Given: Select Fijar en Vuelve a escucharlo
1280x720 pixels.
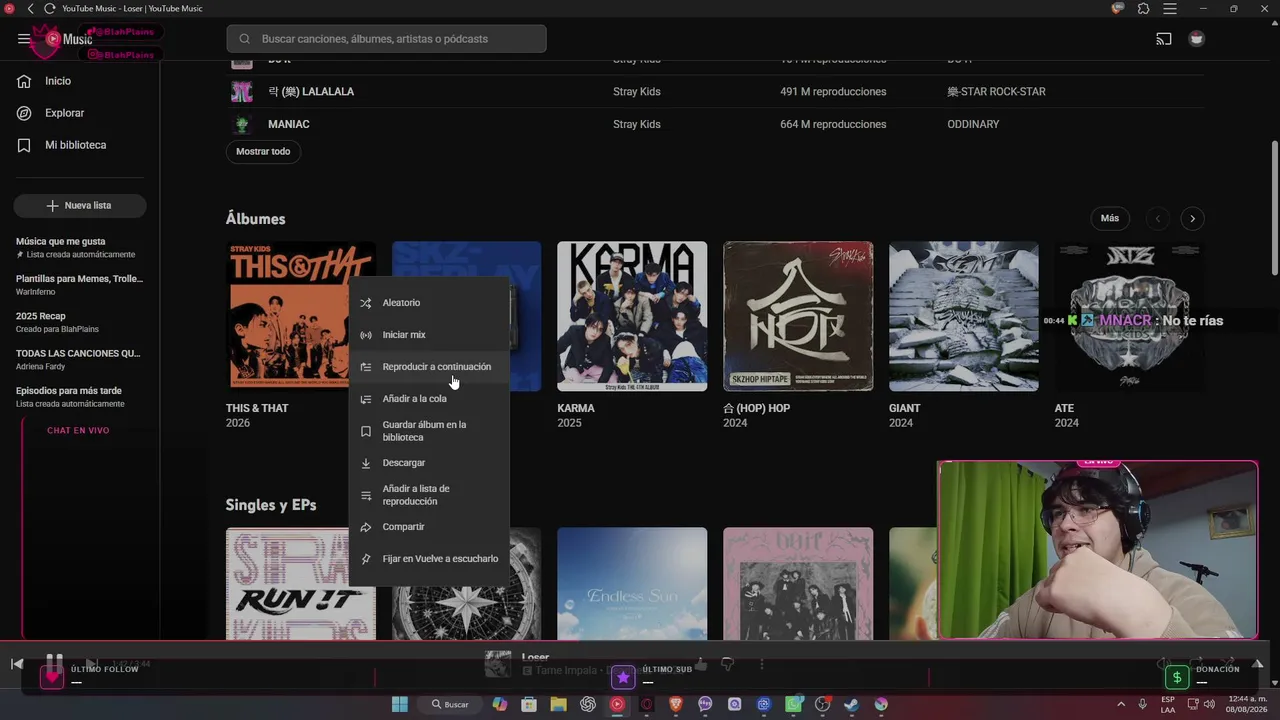Looking at the screenshot, I should (x=429, y=559).
